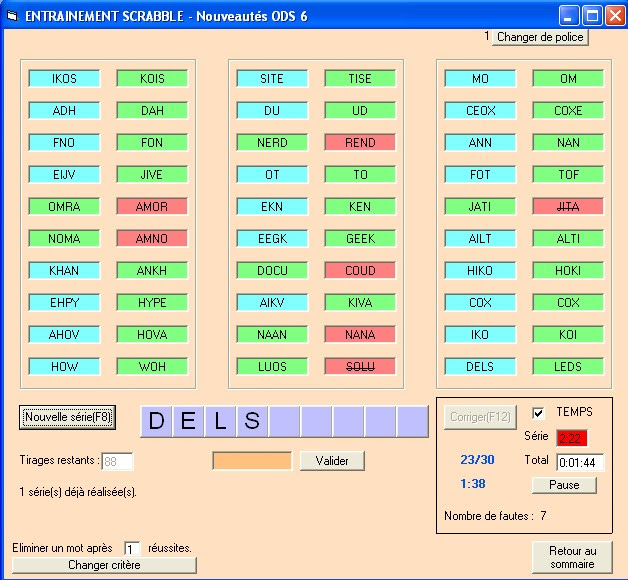Maximize the Entrainement Scrabble window
Image resolution: width=628 pixels, height=580 pixels.
tap(592, 16)
